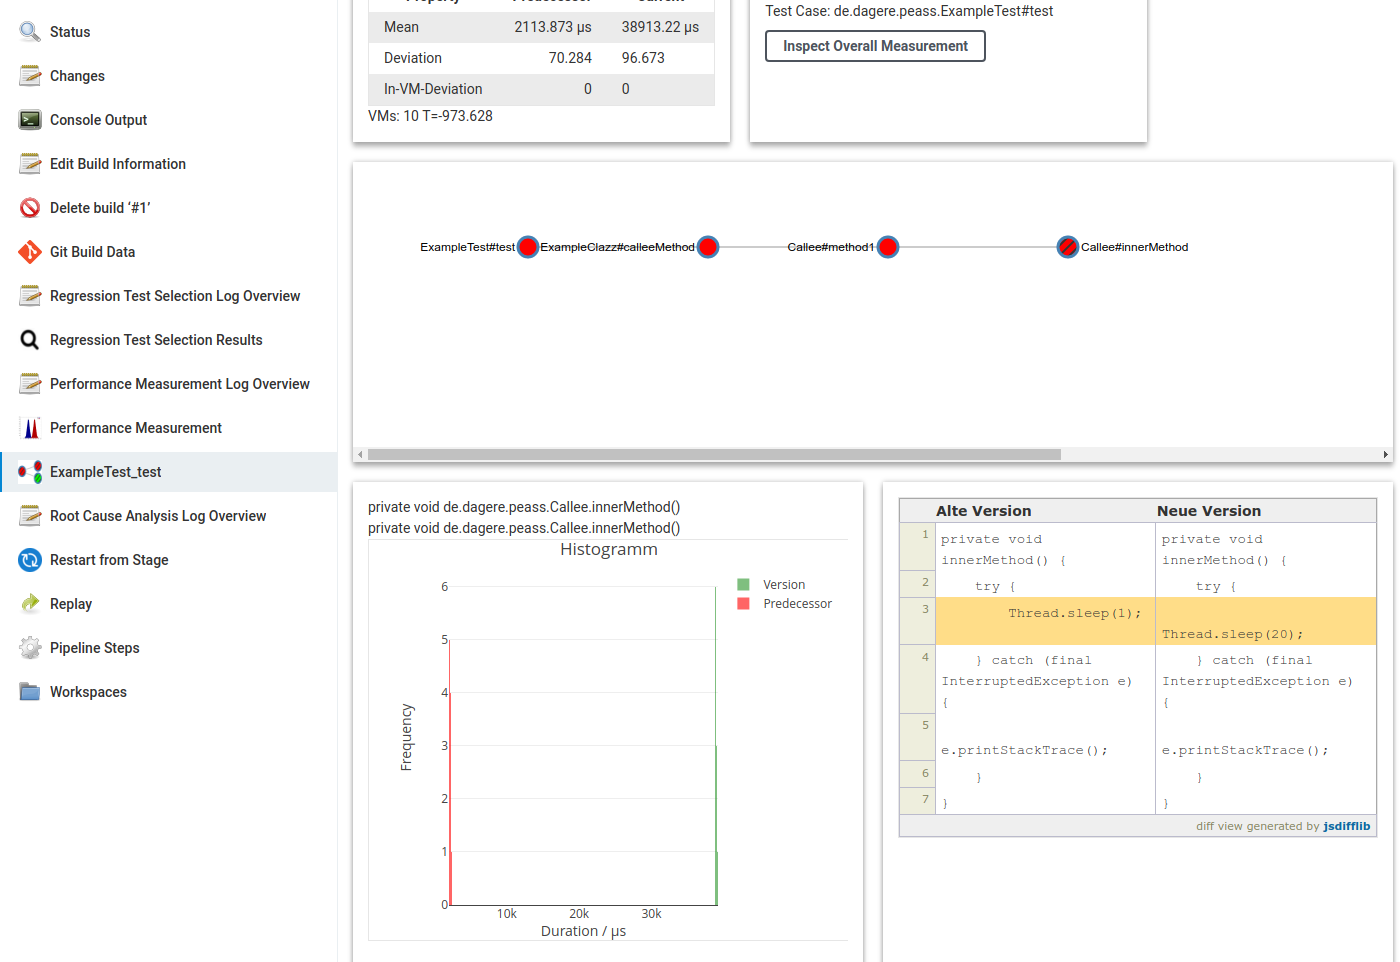Image resolution: width=1400 pixels, height=962 pixels.
Task: Select the Callee#innerMethod tree node
Action: [x=1068, y=247]
